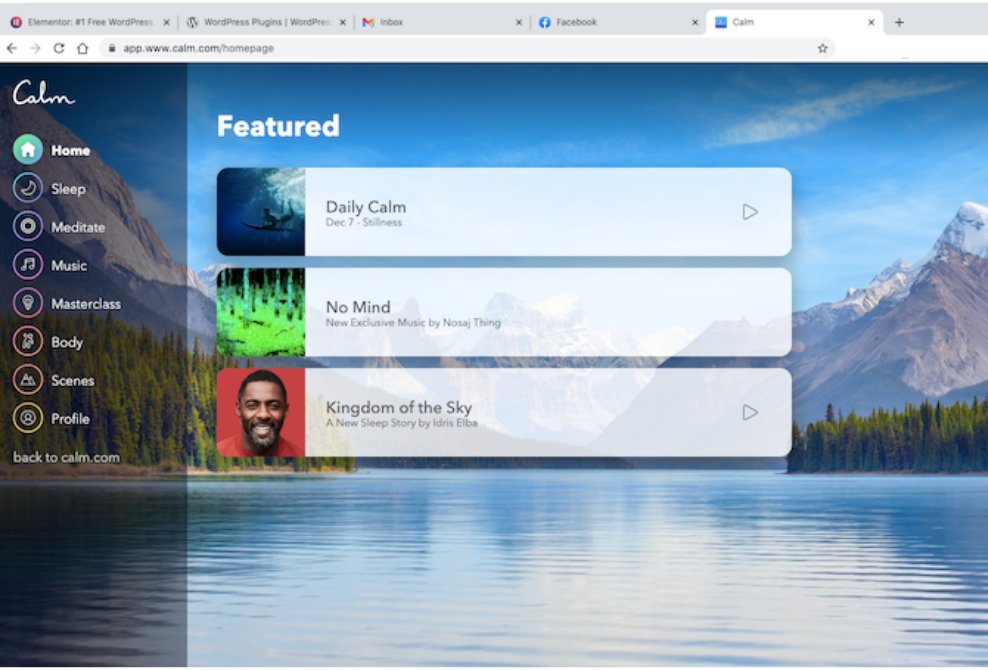Click 'A New Sleep Story by Idris Elba'
The image size is (988, 670).
click(401, 423)
